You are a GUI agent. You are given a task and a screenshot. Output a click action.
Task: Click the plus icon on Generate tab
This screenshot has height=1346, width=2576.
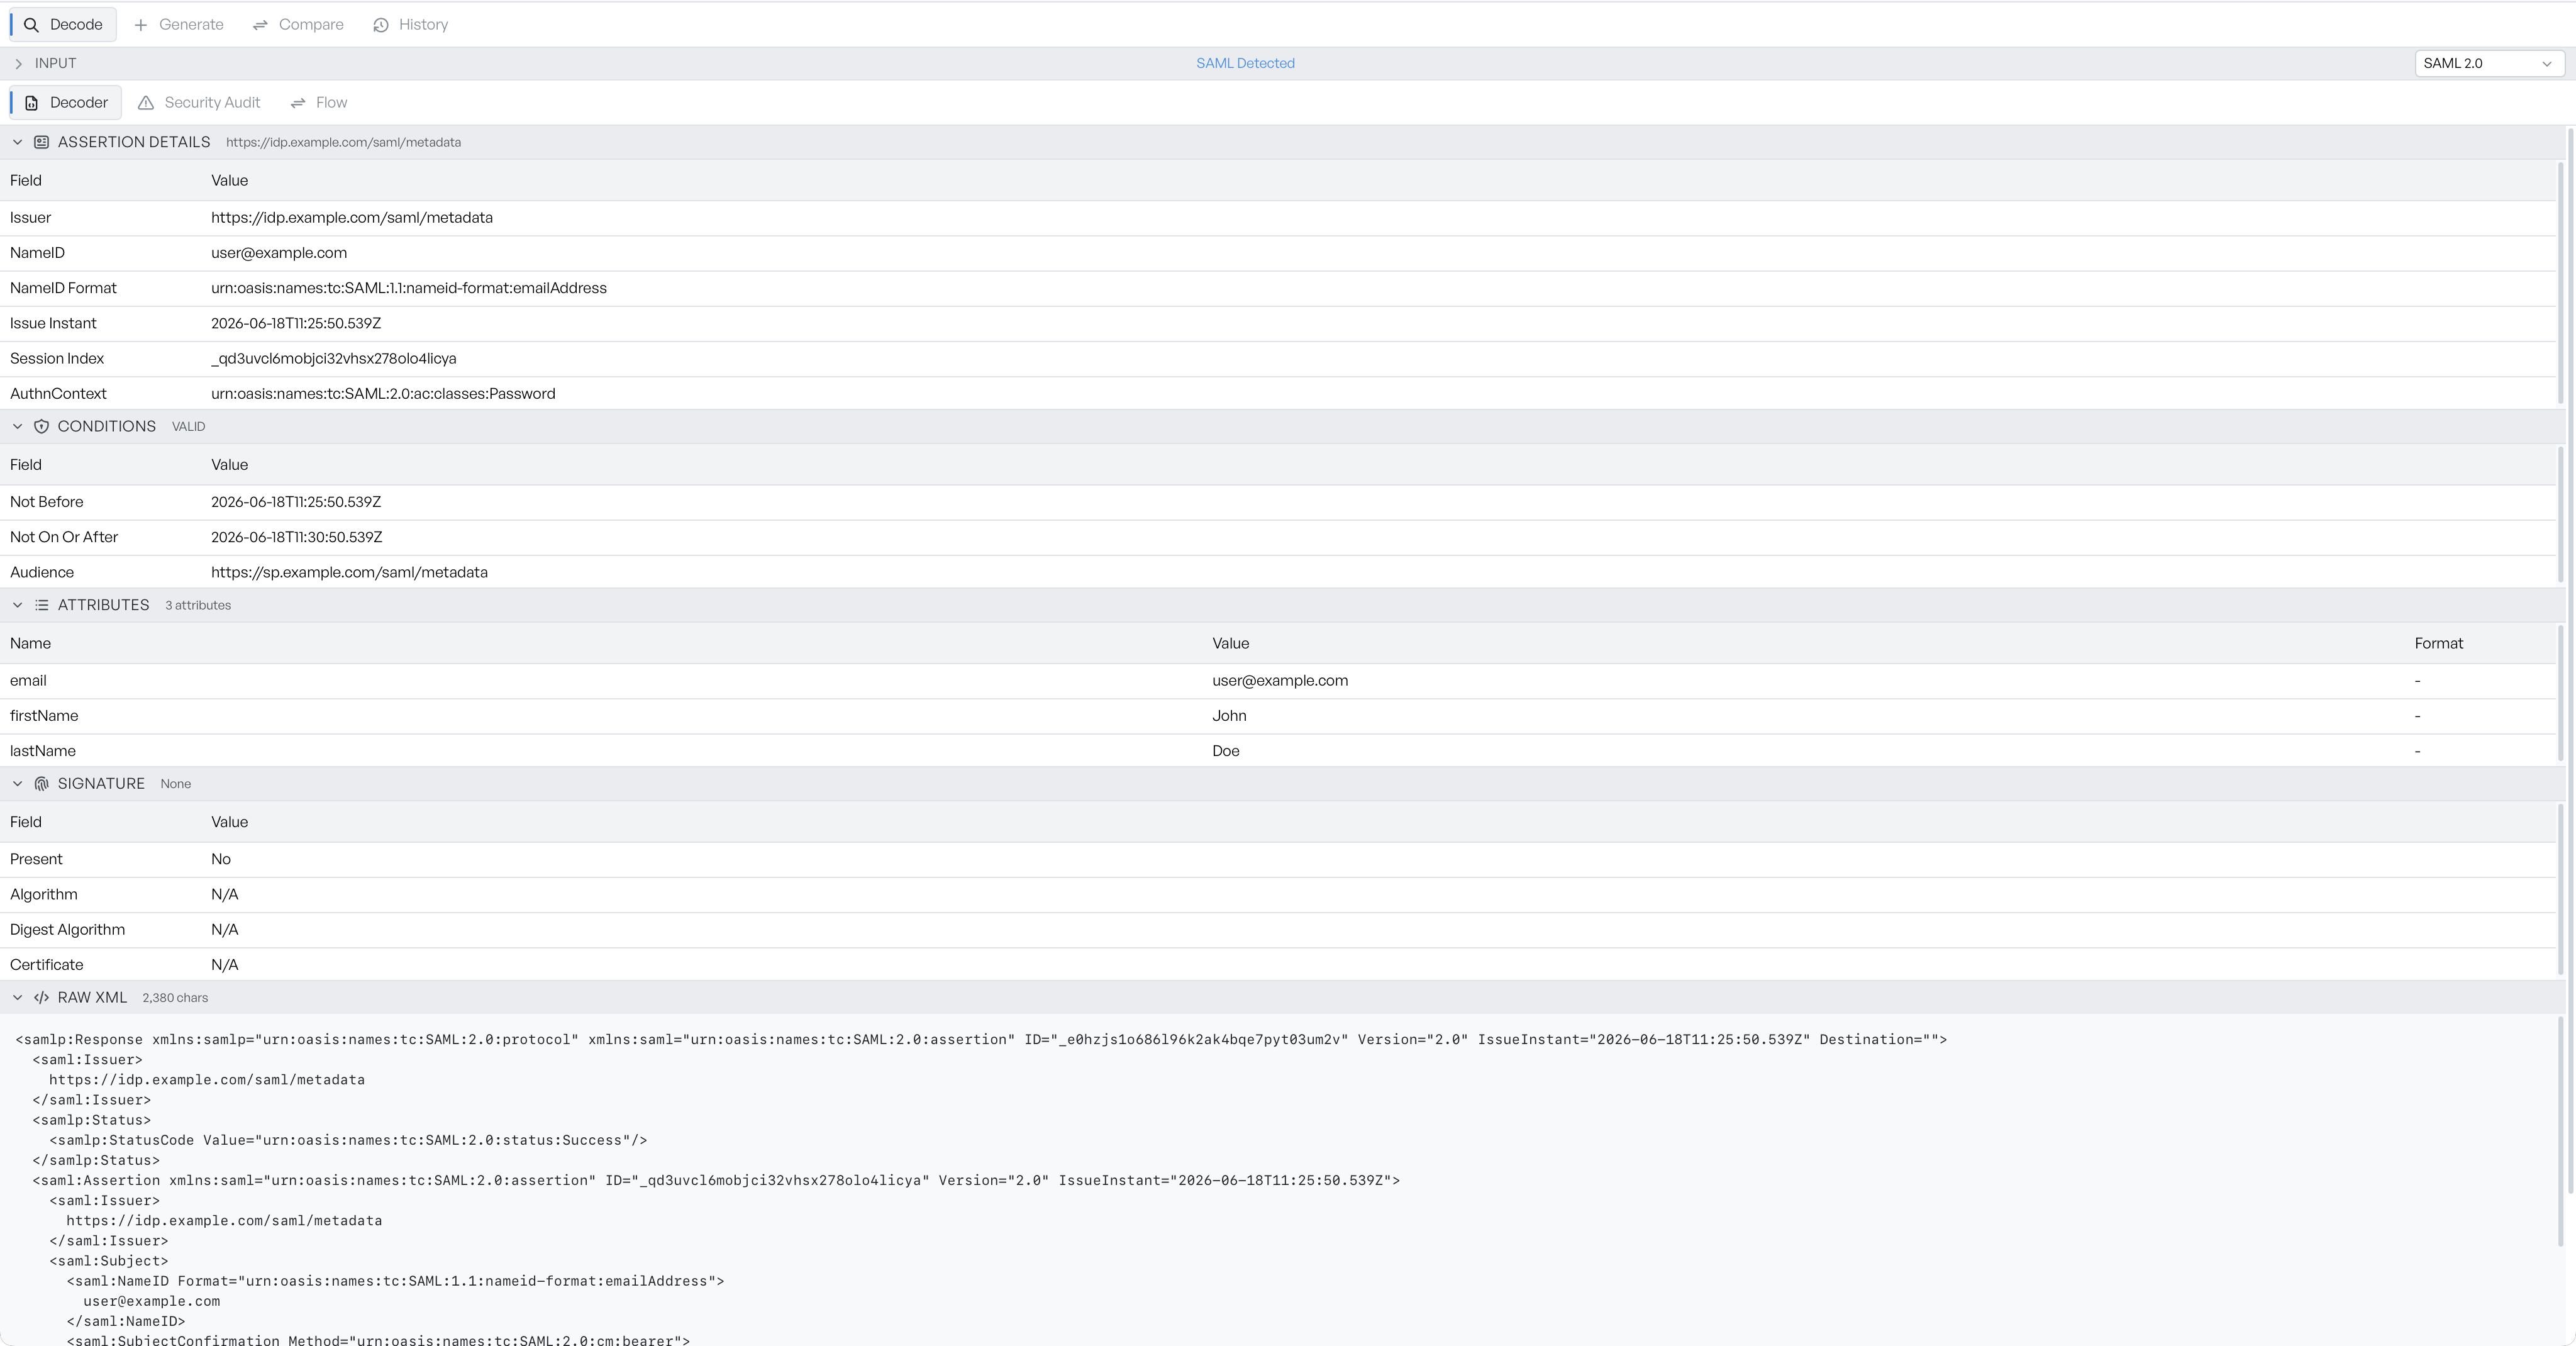click(141, 25)
